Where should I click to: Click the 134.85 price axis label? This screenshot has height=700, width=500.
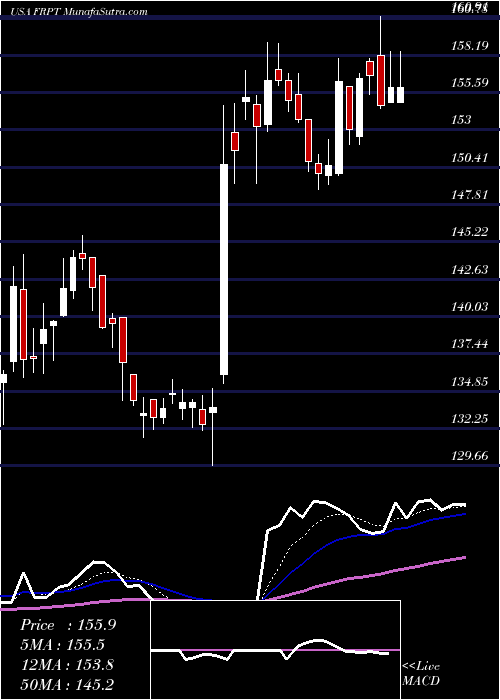coord(470,381)
